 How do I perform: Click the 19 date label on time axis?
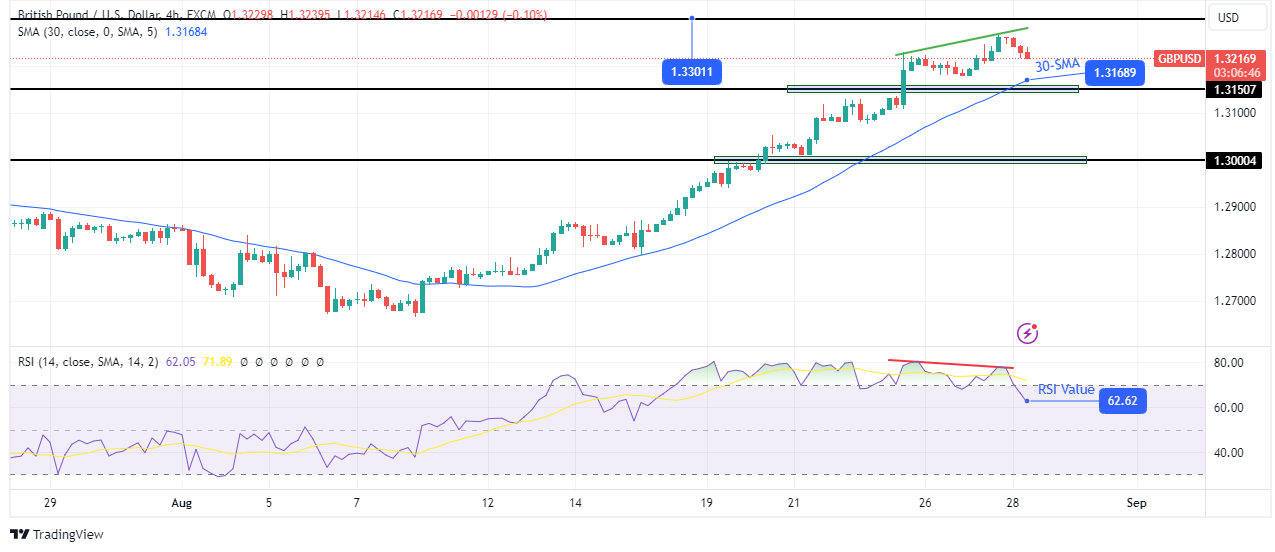pos(707,501)
